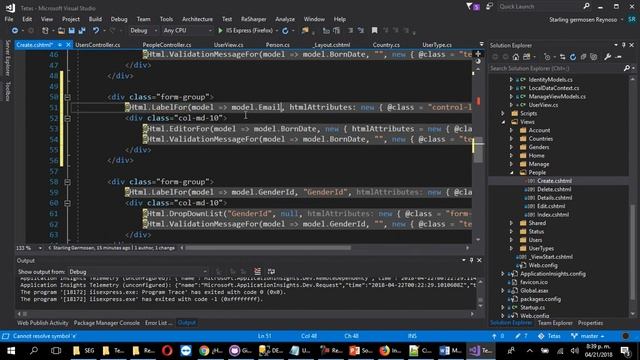Click the Quick Launch search box

pos(539,7)
